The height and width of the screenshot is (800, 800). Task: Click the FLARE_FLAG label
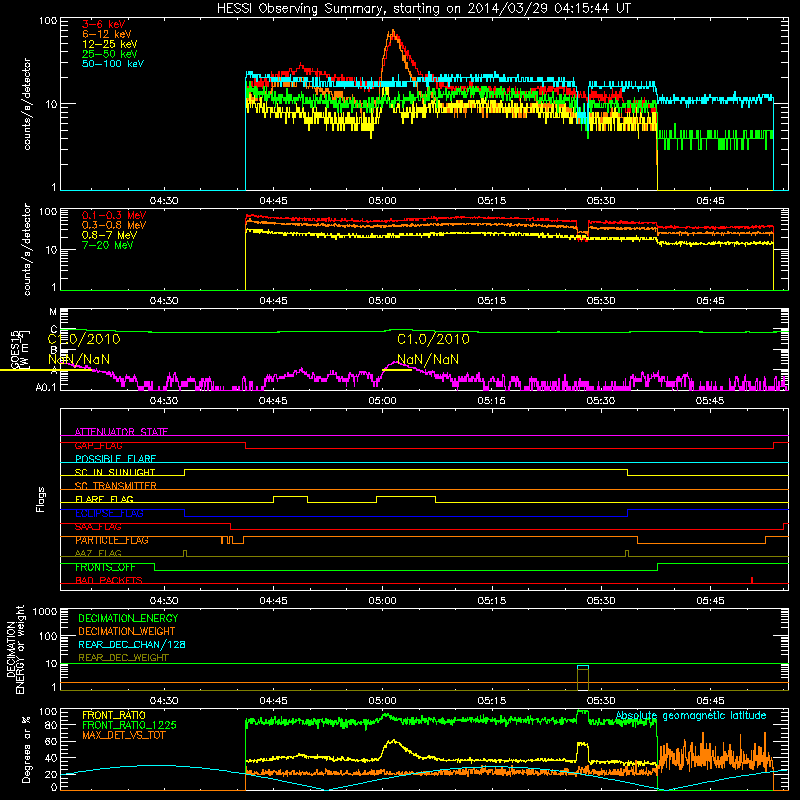104,499
